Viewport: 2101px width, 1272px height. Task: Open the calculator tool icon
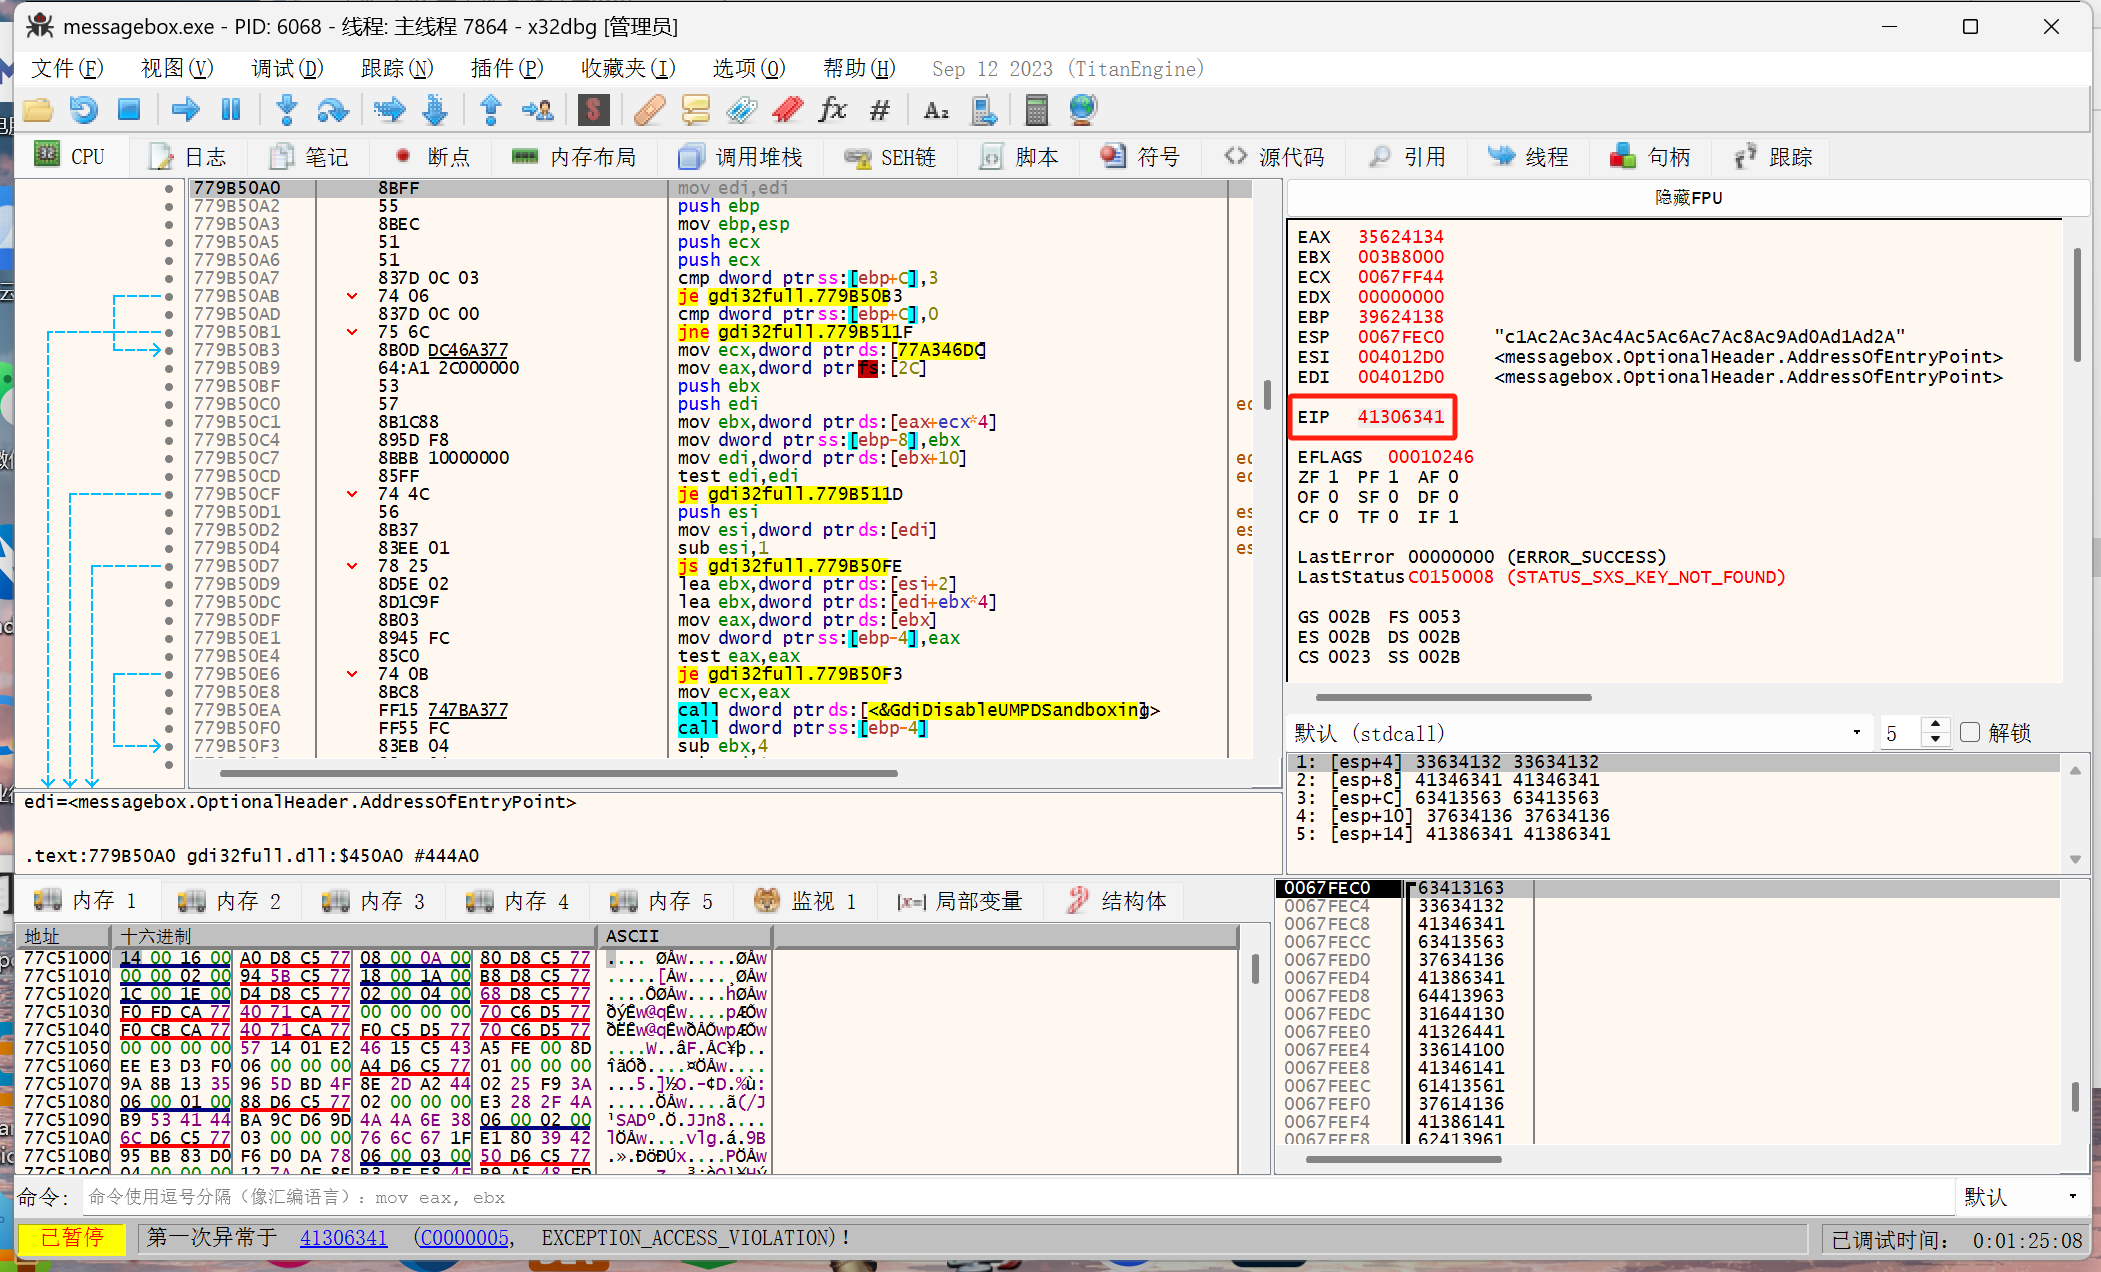[1037, 110]
